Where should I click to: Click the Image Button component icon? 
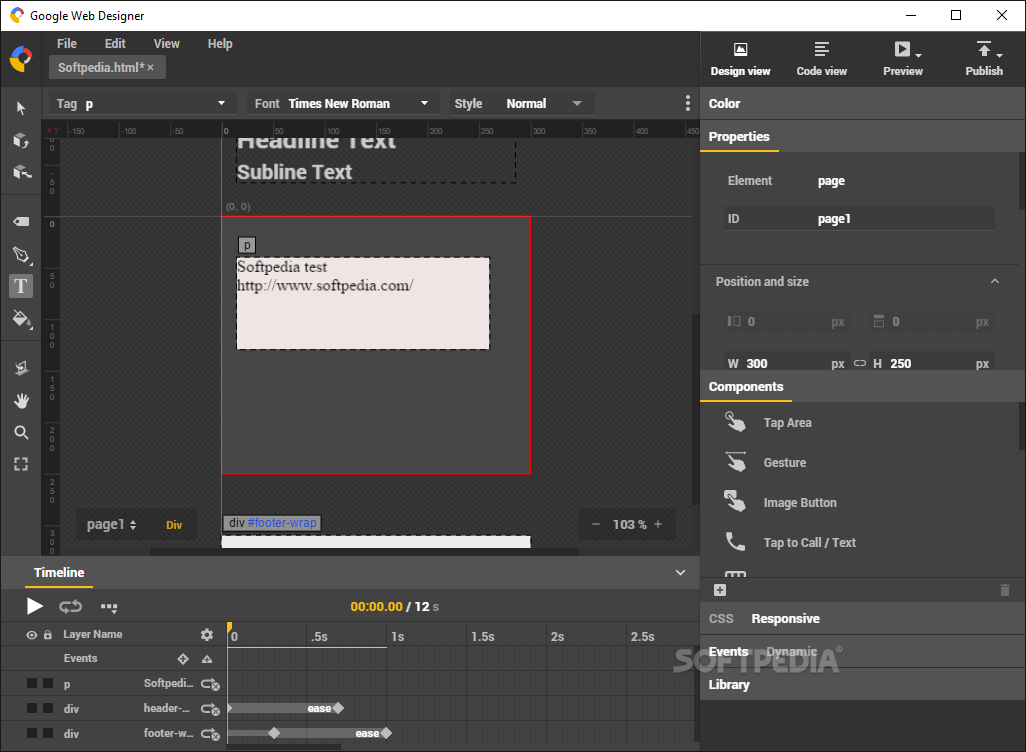pyautogui.click(x=735, y=502)
